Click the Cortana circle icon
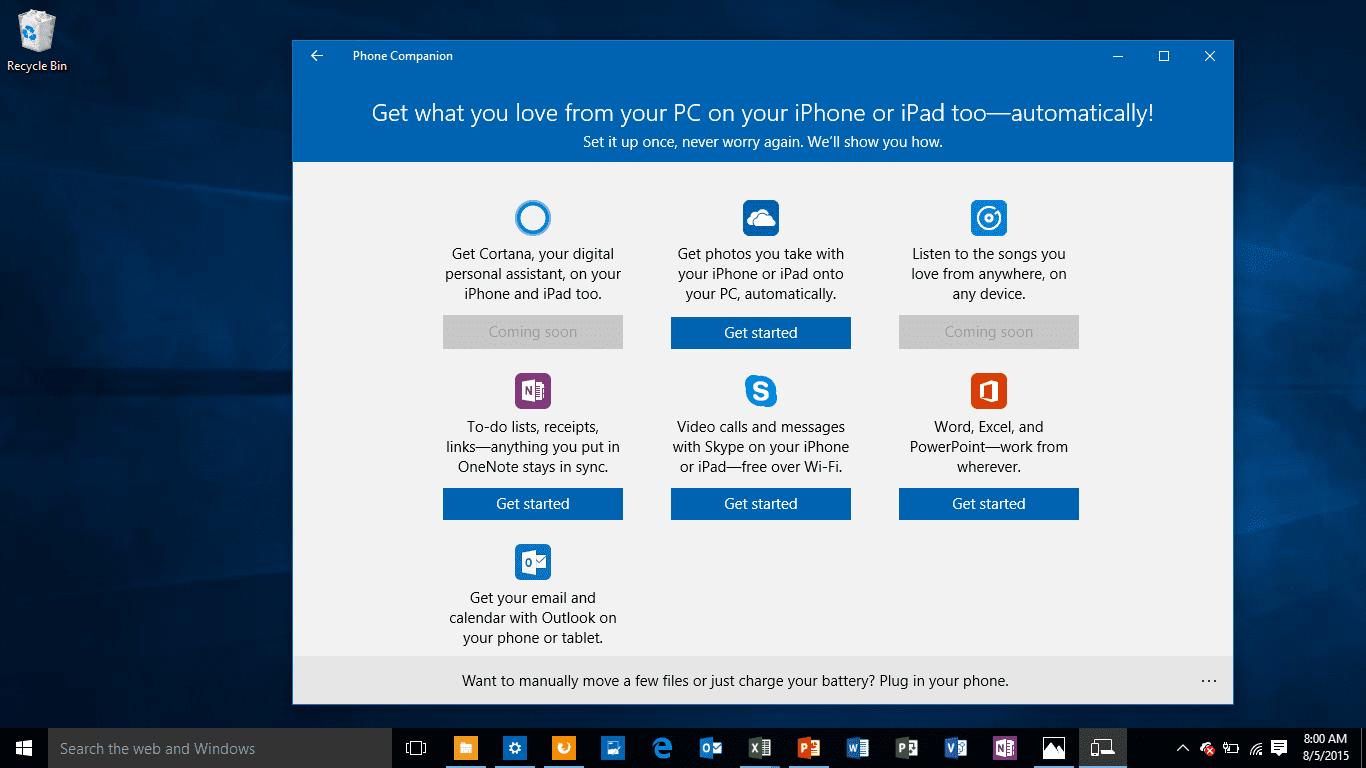 (x=533, y=218)
